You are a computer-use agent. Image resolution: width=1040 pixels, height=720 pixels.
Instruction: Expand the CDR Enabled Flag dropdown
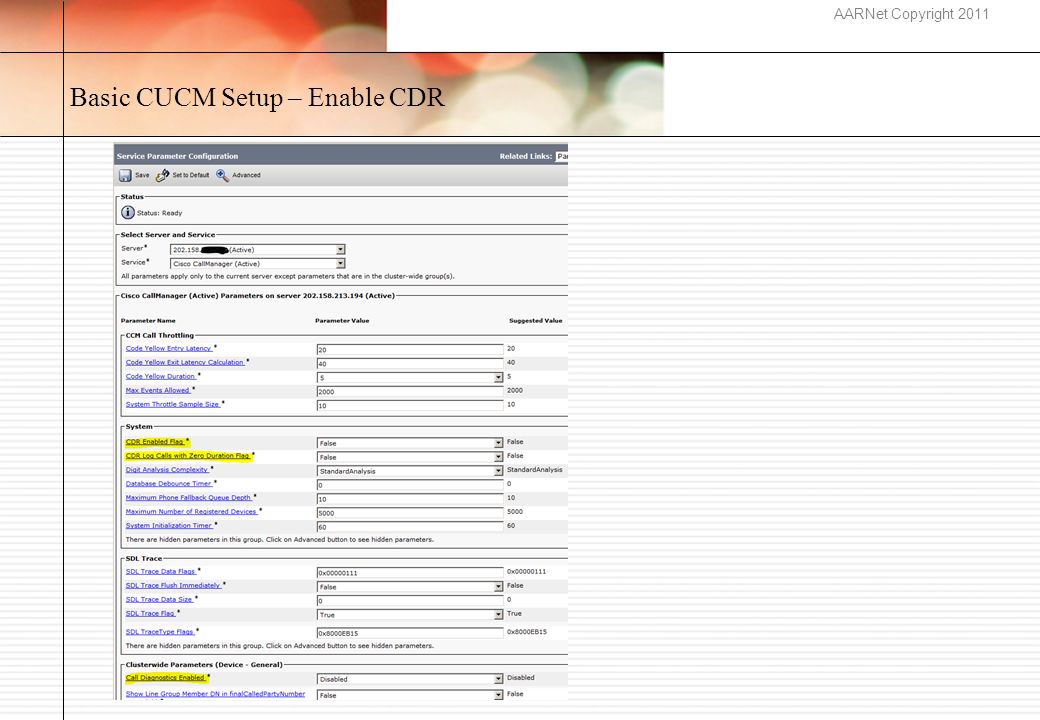point(410,443)
